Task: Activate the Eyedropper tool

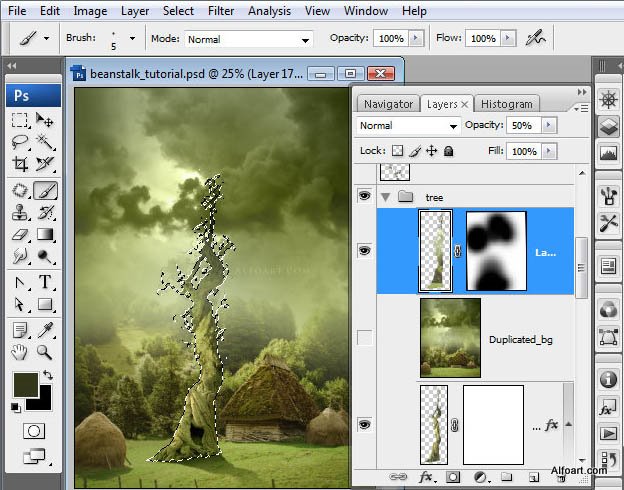Action: tap(45, 329)
